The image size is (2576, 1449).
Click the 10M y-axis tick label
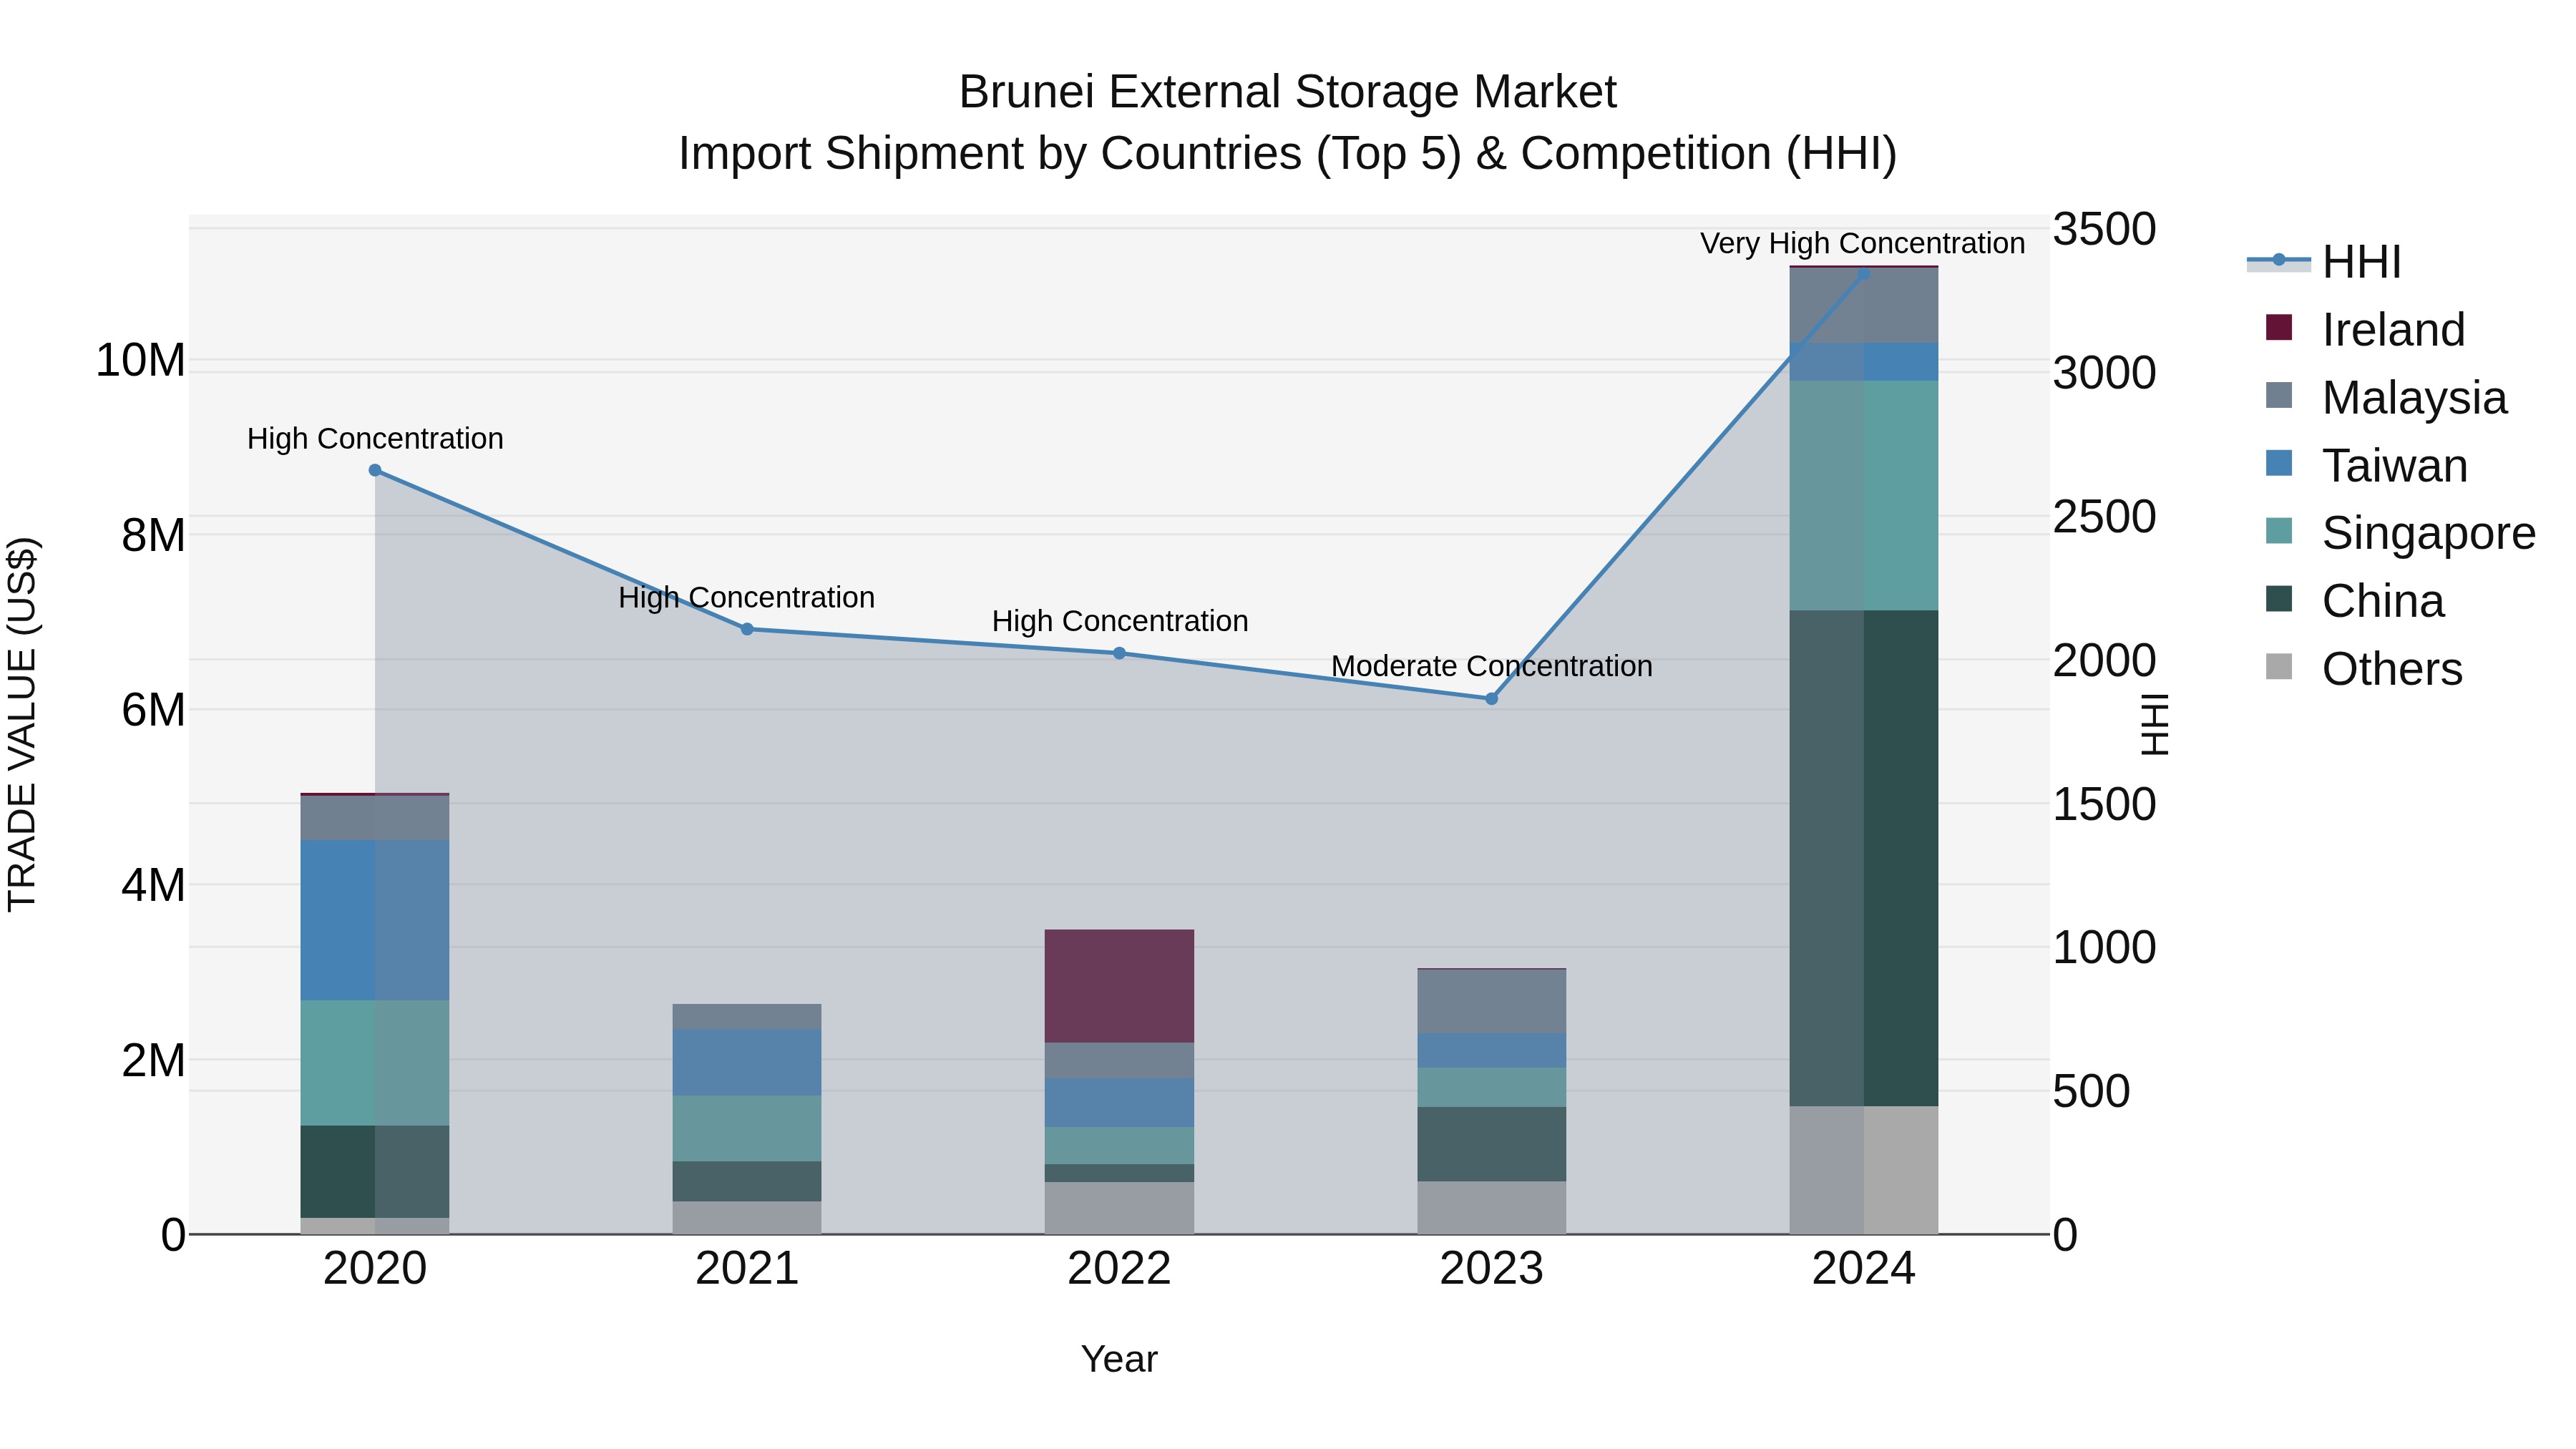140,360
